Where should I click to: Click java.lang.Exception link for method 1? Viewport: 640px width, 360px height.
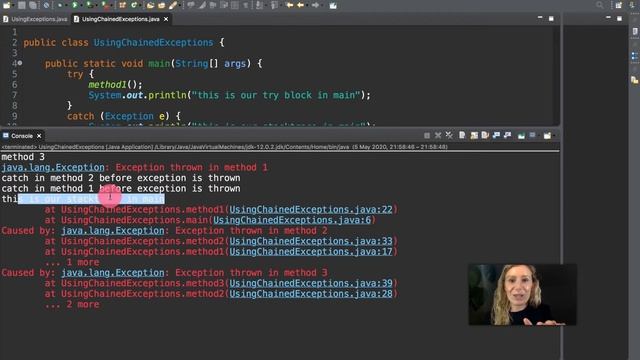coord(53,167)
